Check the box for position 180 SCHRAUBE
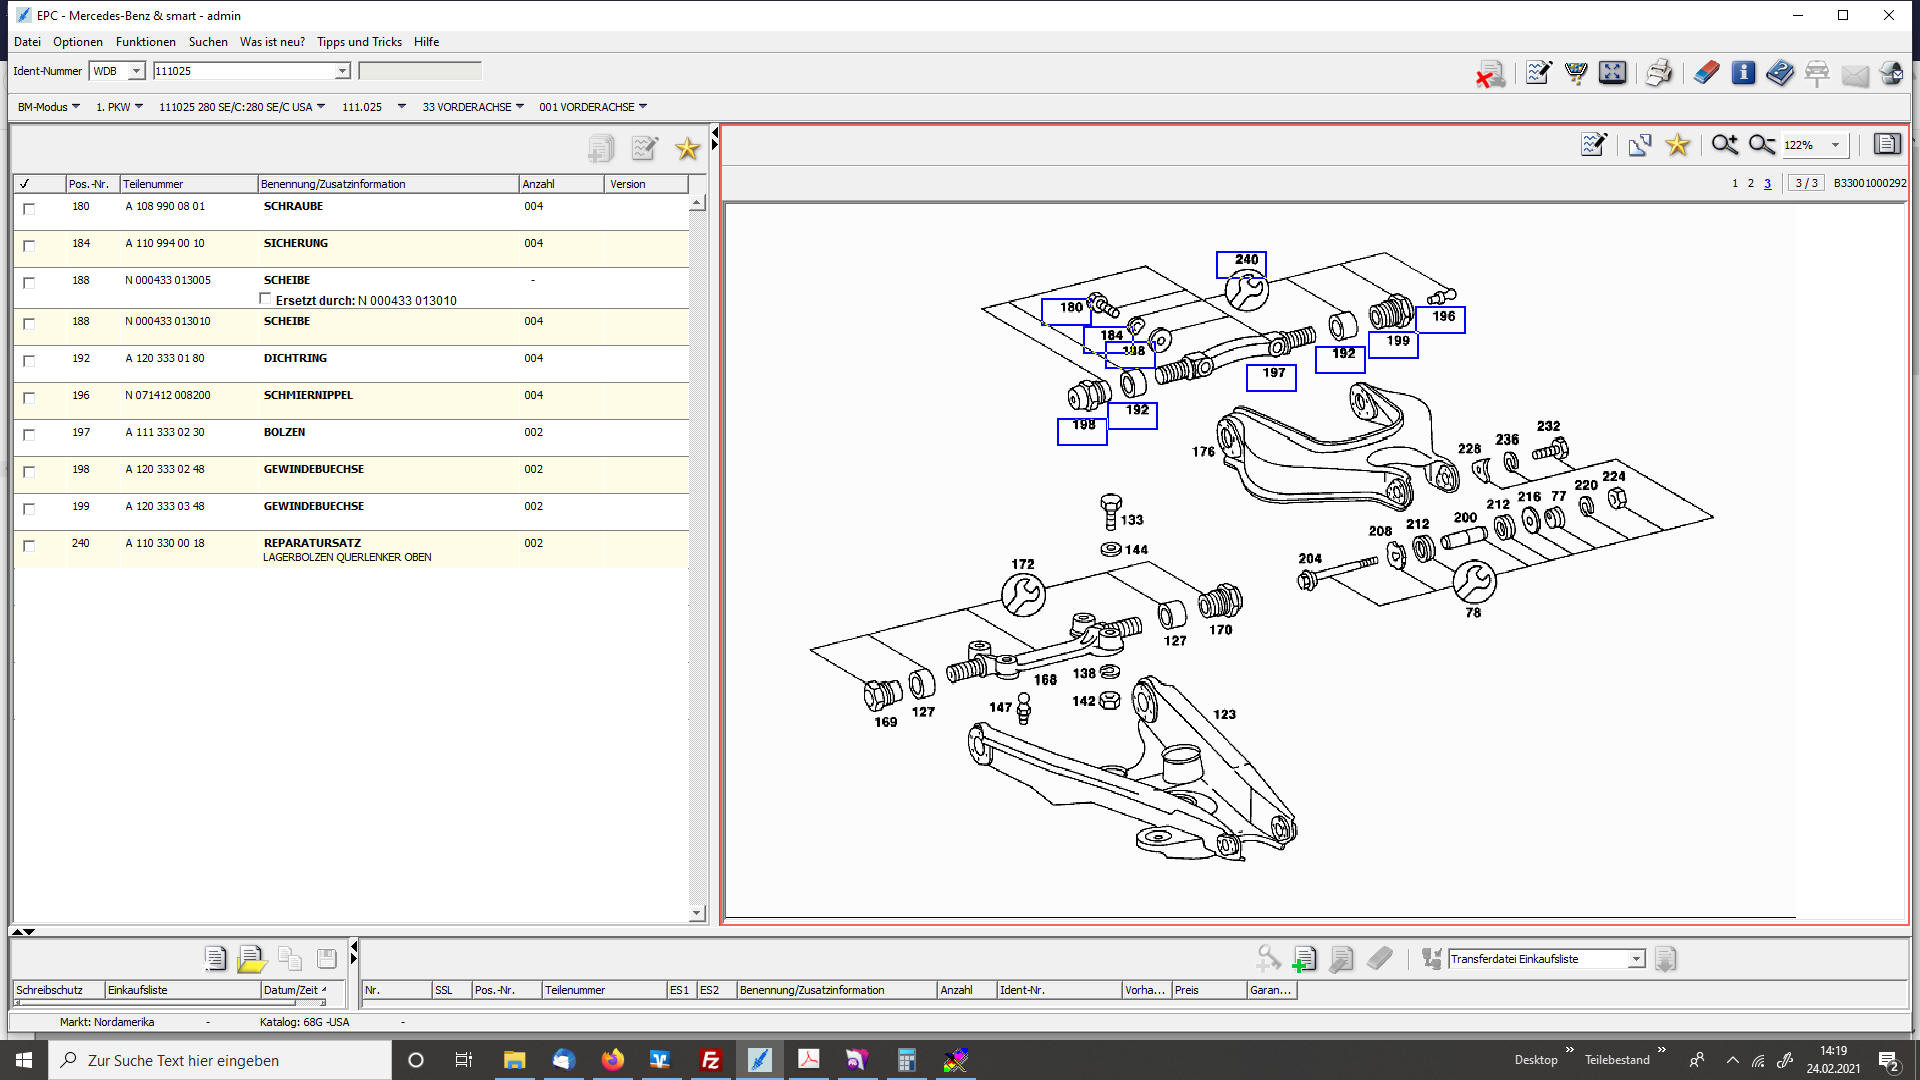Image resolution: width=1920 pixels, height=1080 pixels. 29,208
